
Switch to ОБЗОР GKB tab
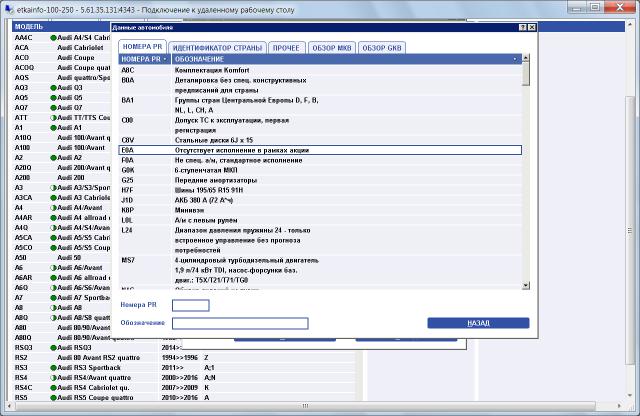pyautogui.click(x=382, y=48)
